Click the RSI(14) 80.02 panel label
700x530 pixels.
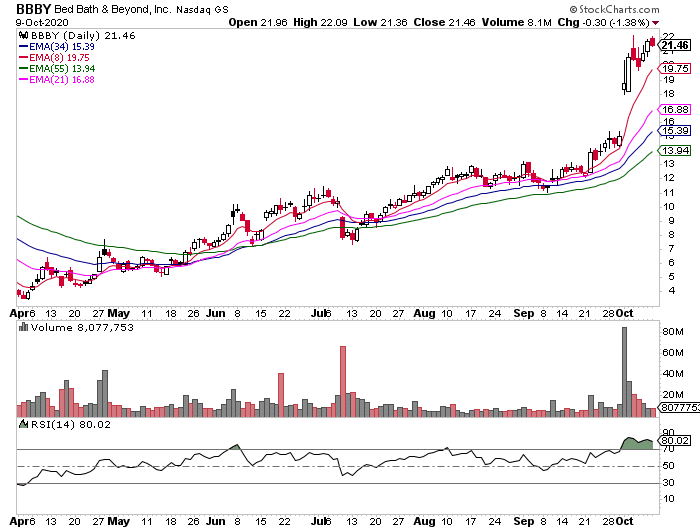[x=71, y=424]
